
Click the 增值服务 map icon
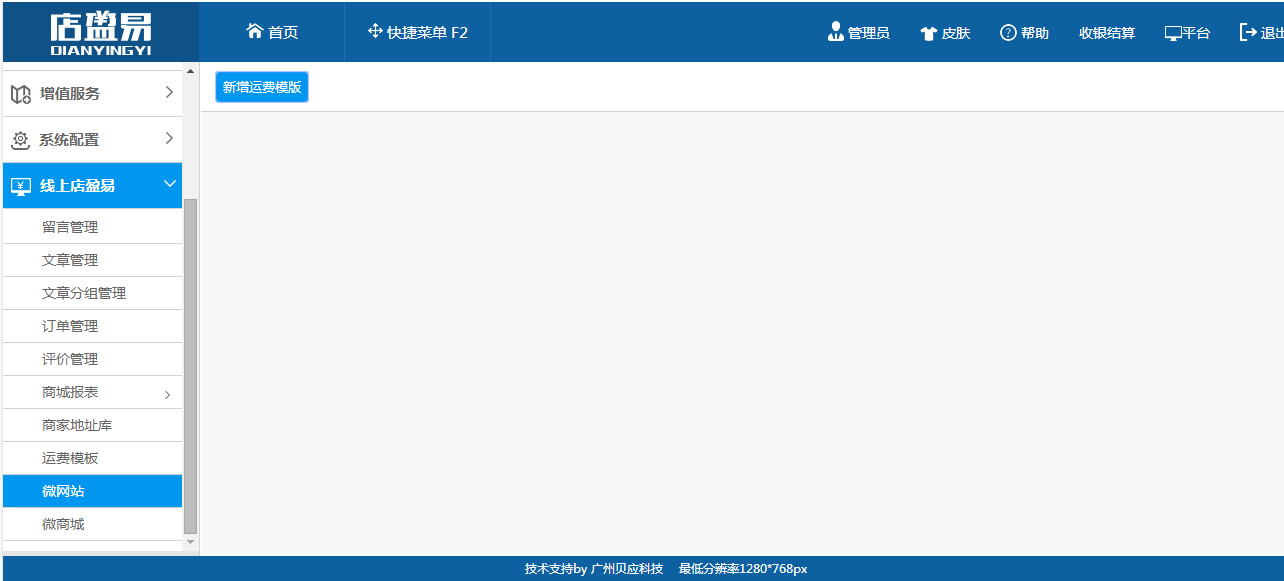(21, 94)
